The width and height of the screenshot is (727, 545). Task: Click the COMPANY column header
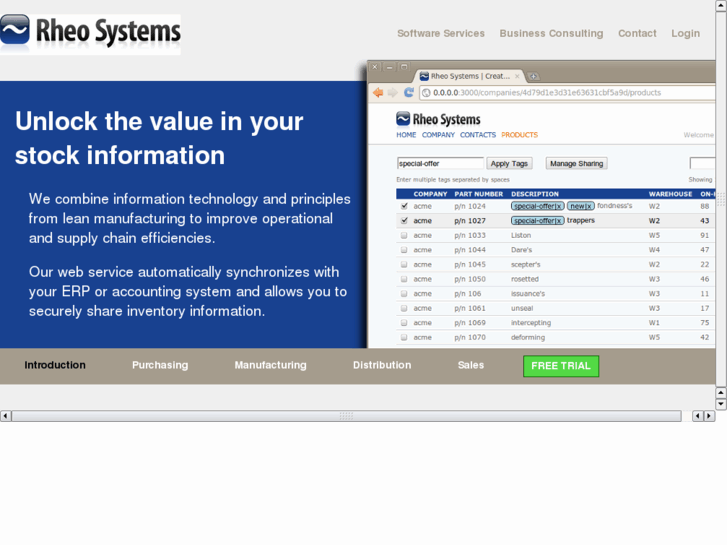pos(430,194)
